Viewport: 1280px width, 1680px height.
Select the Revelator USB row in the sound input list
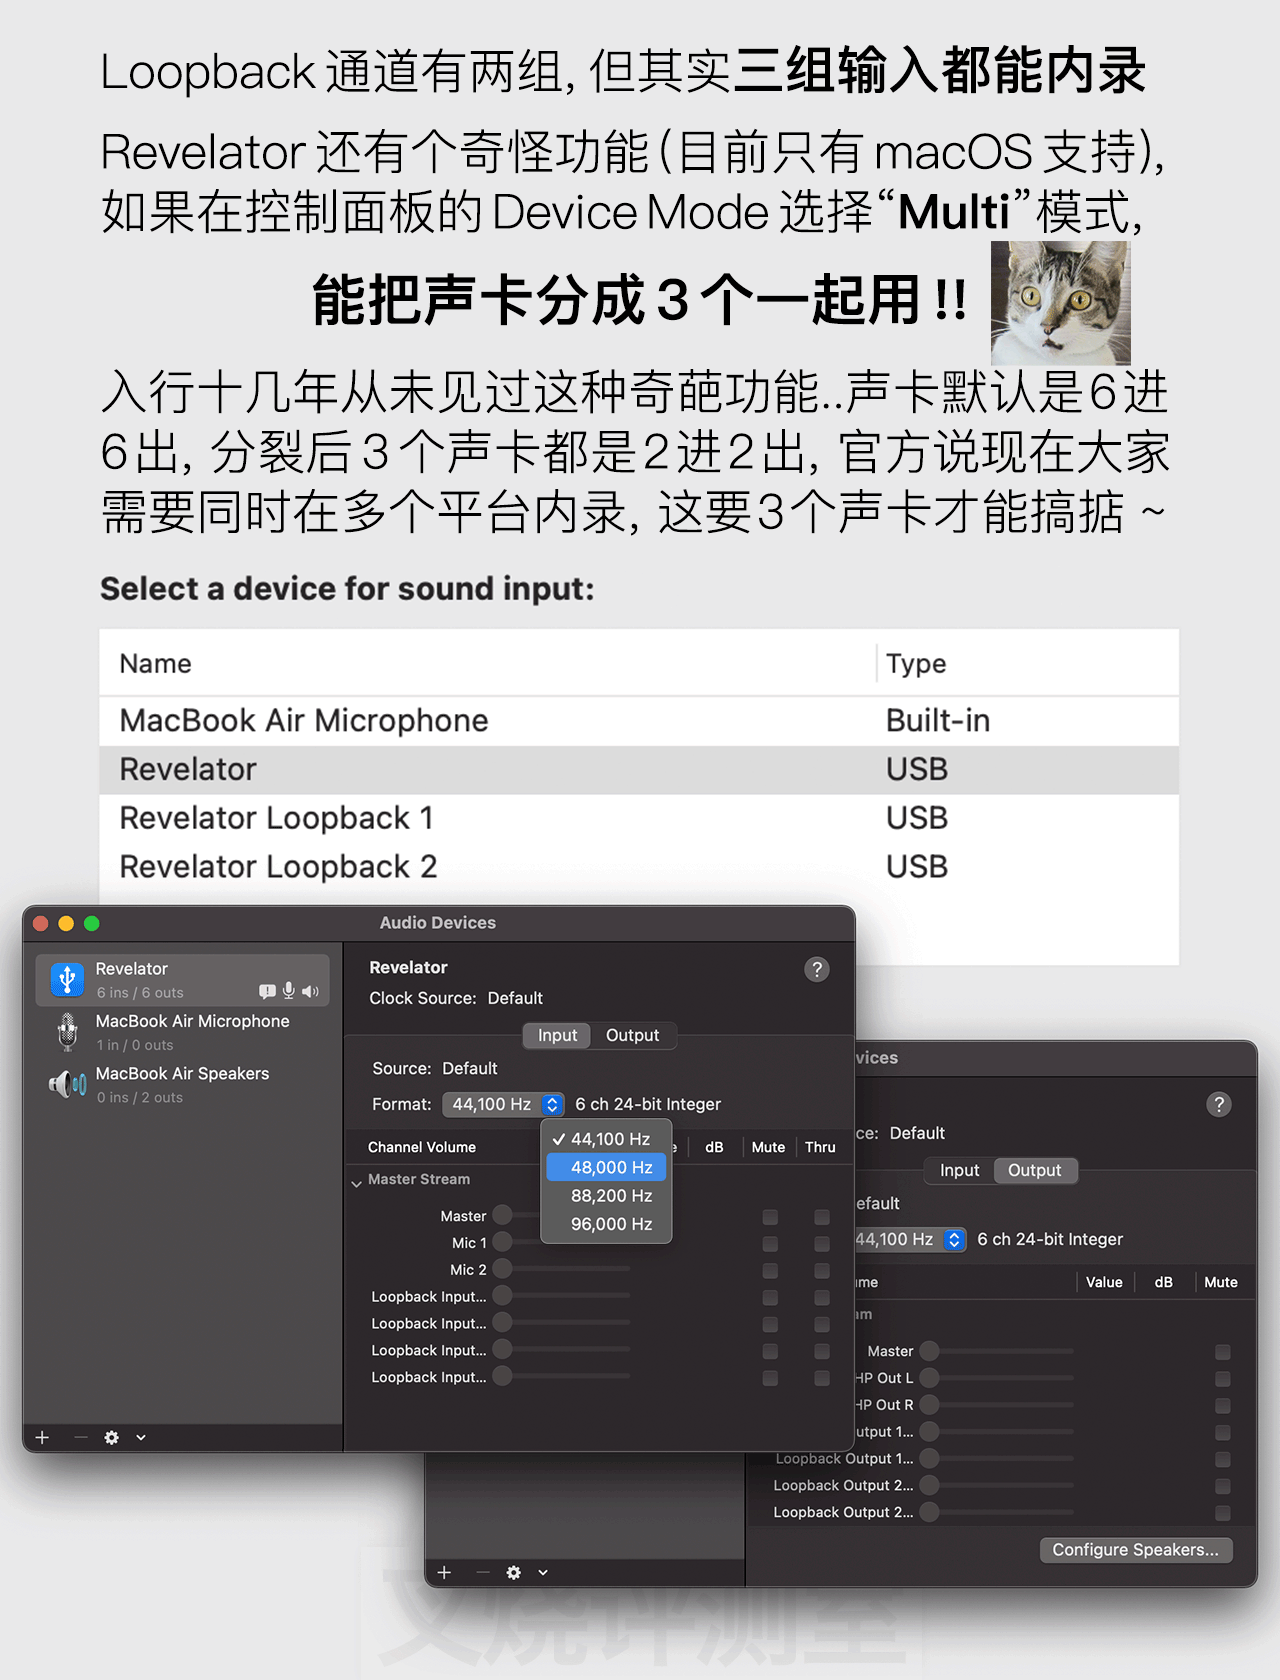tap(639, 770)
